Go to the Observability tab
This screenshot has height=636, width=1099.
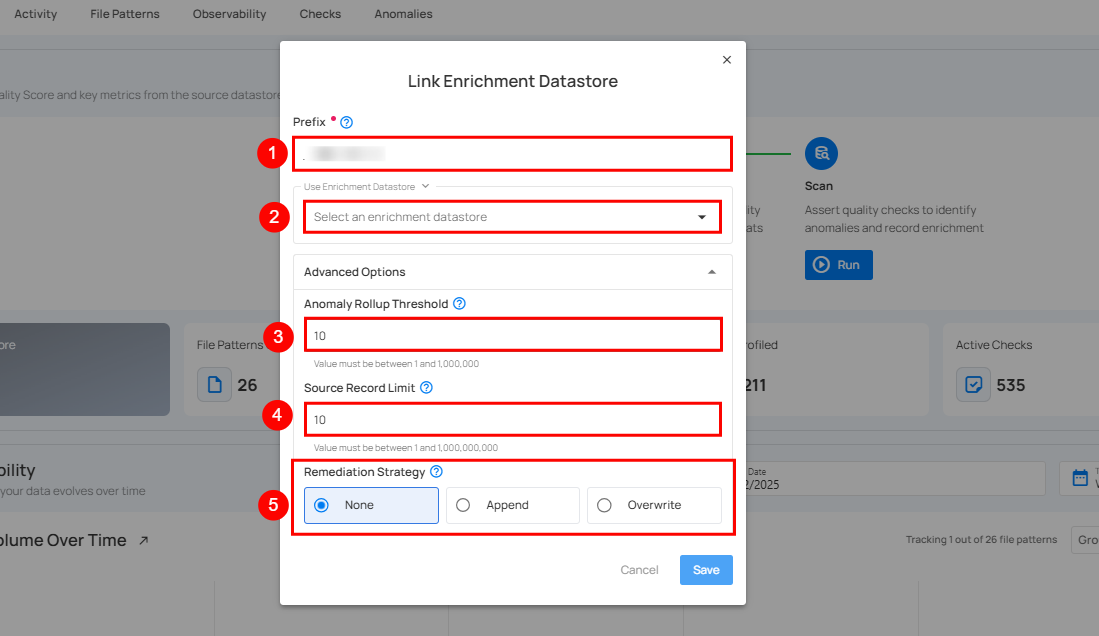pos(229,14)
